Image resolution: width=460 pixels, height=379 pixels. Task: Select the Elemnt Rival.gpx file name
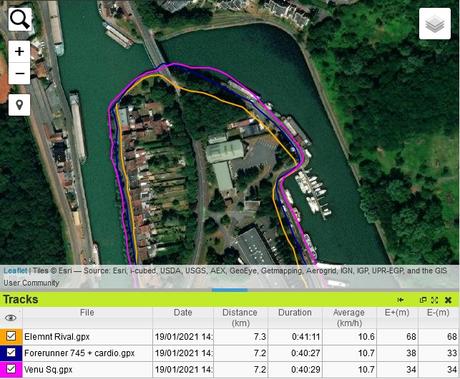coord(57,337)
